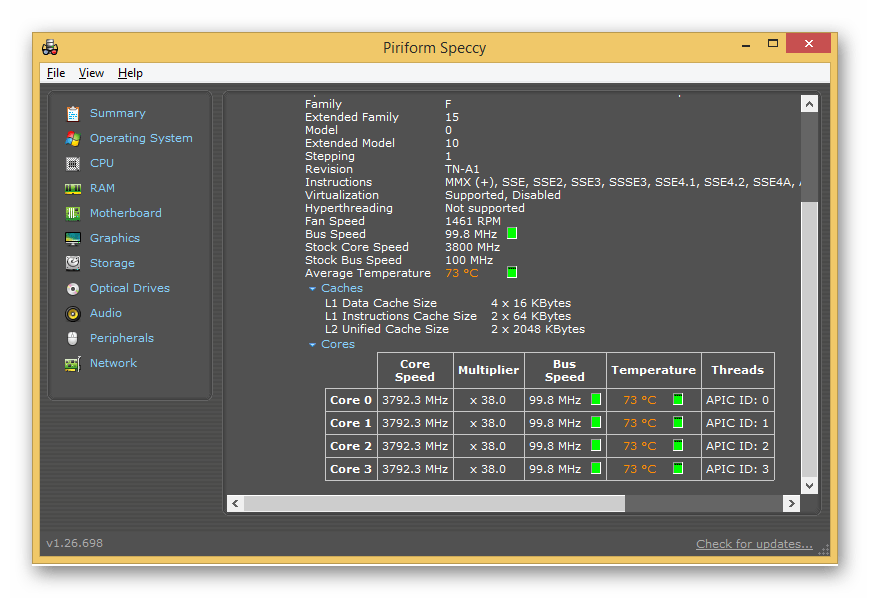
Task: Click the horizontal scrollbar right arrow
Action: [x=791, y=503]
